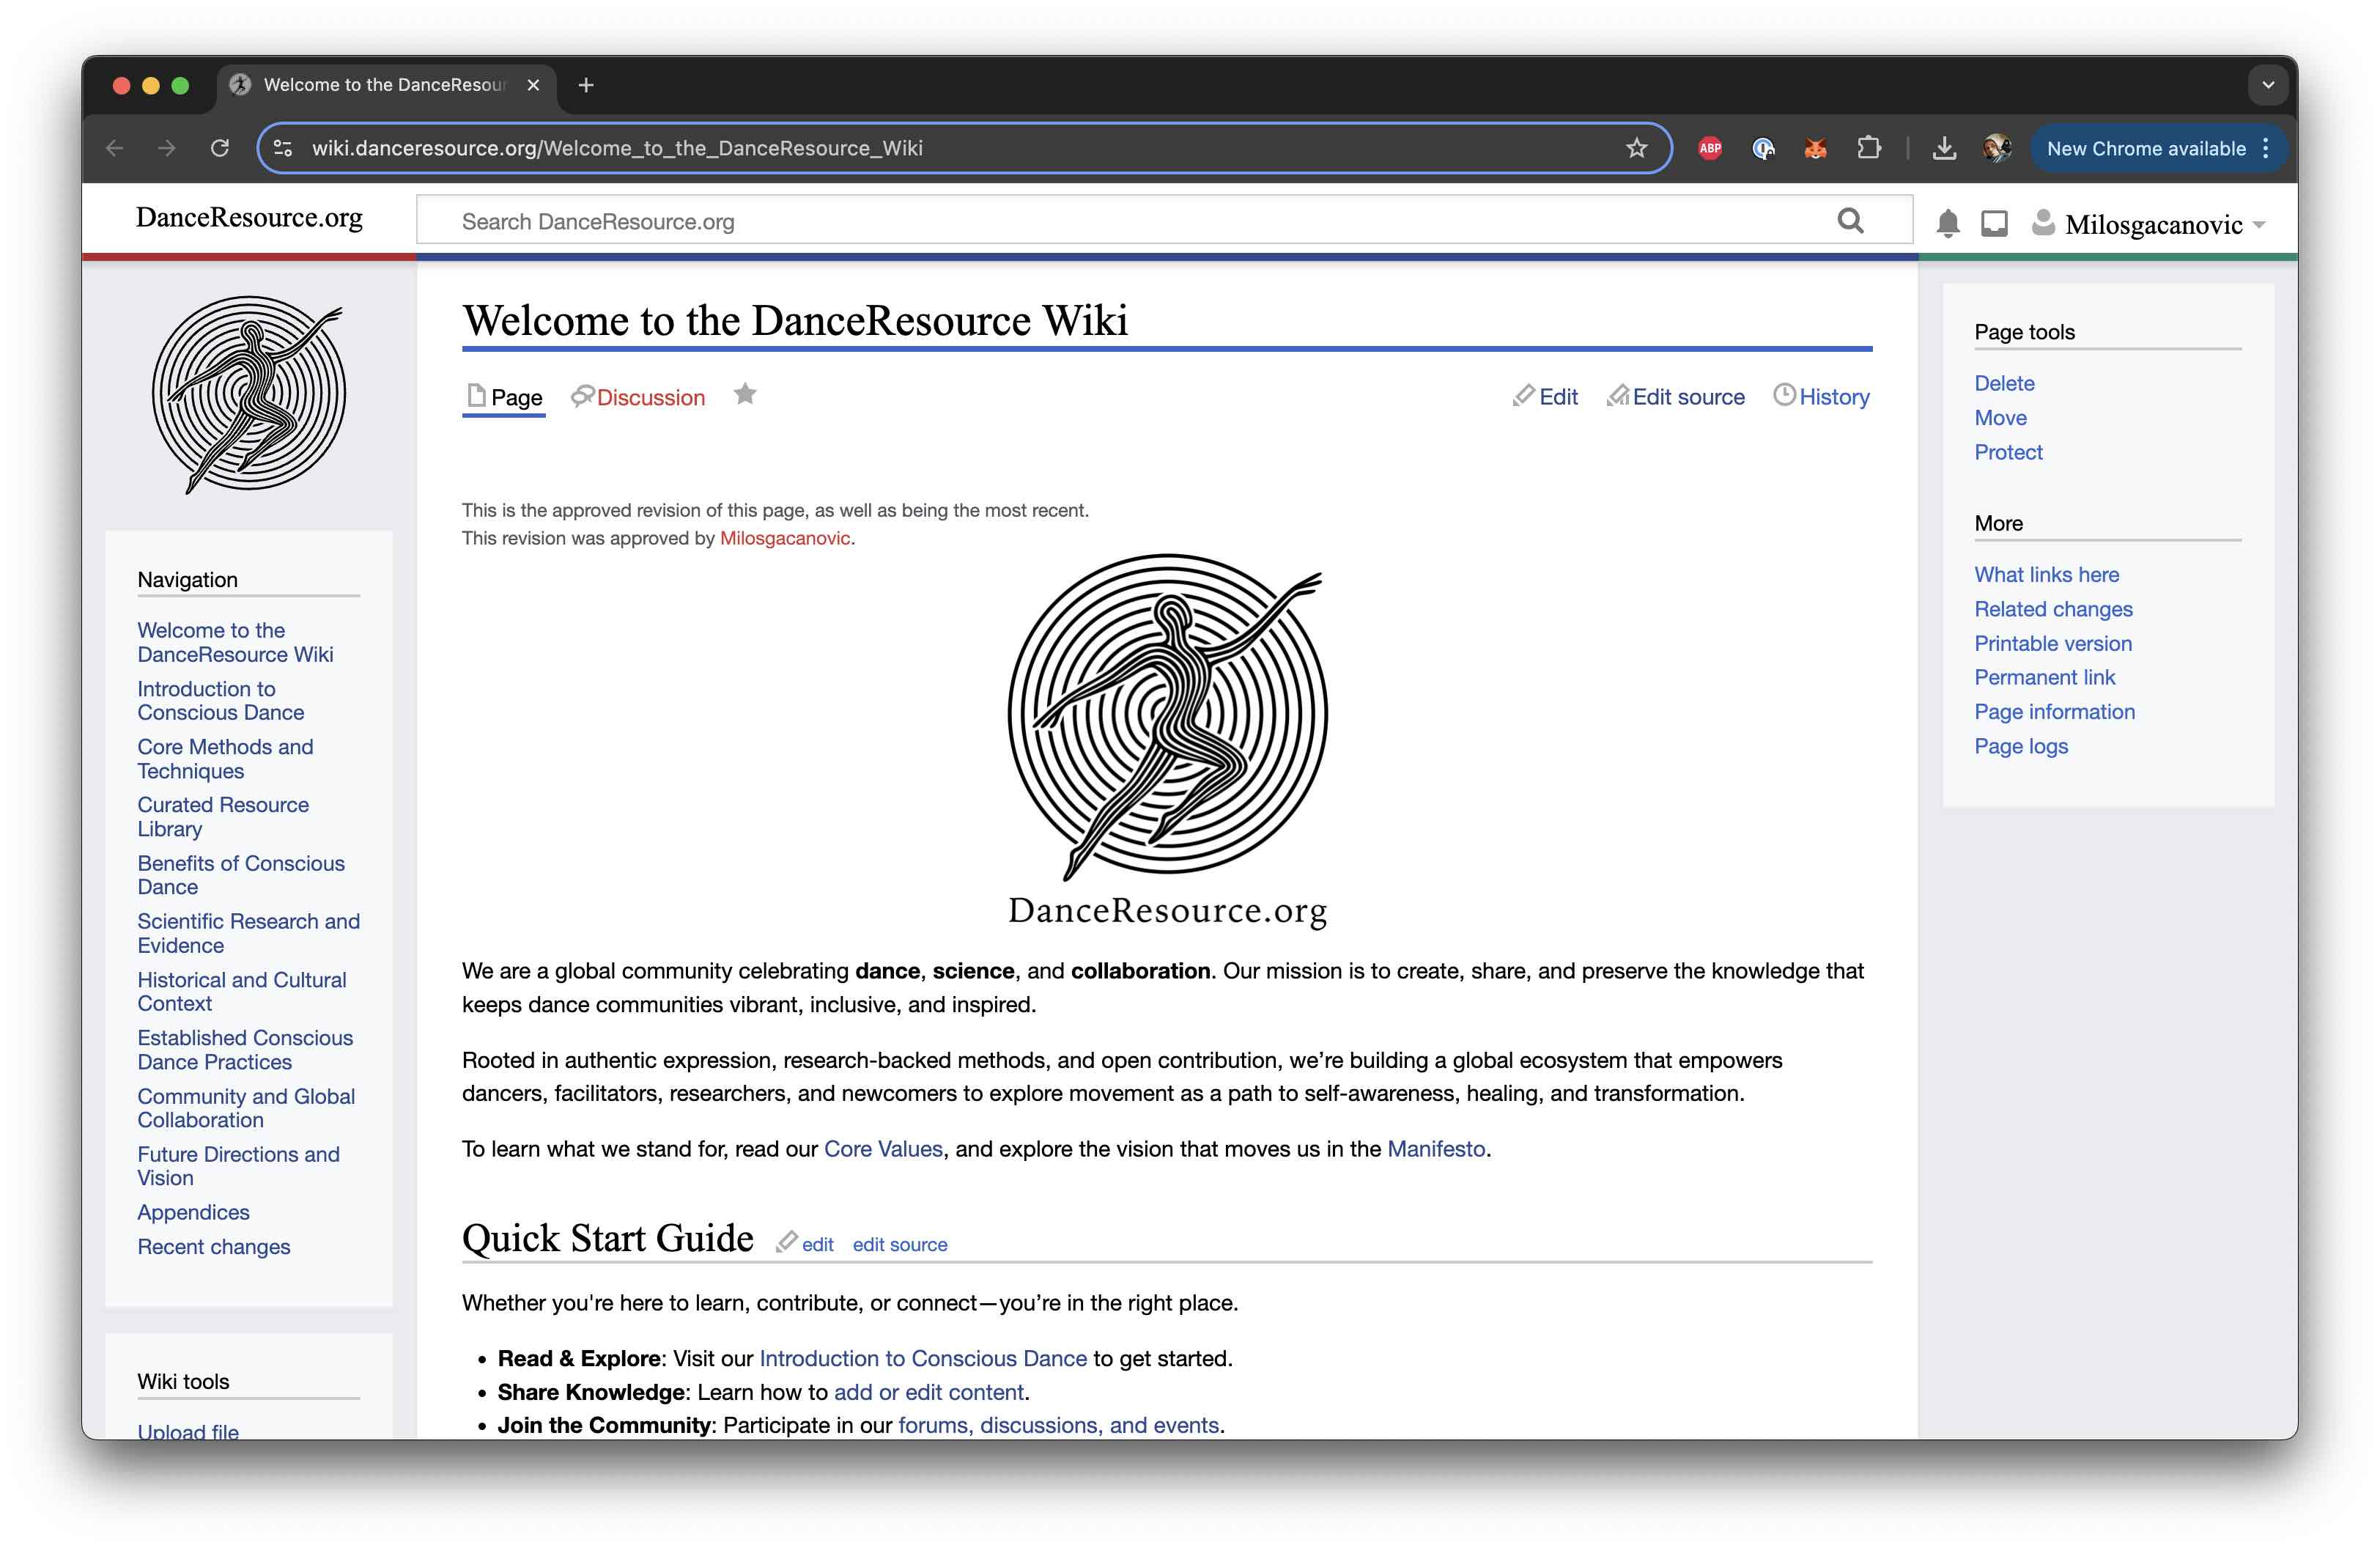2380x1548 pixels.
Task: Open Chrome three-dot menu
Action: (2266, 148)
